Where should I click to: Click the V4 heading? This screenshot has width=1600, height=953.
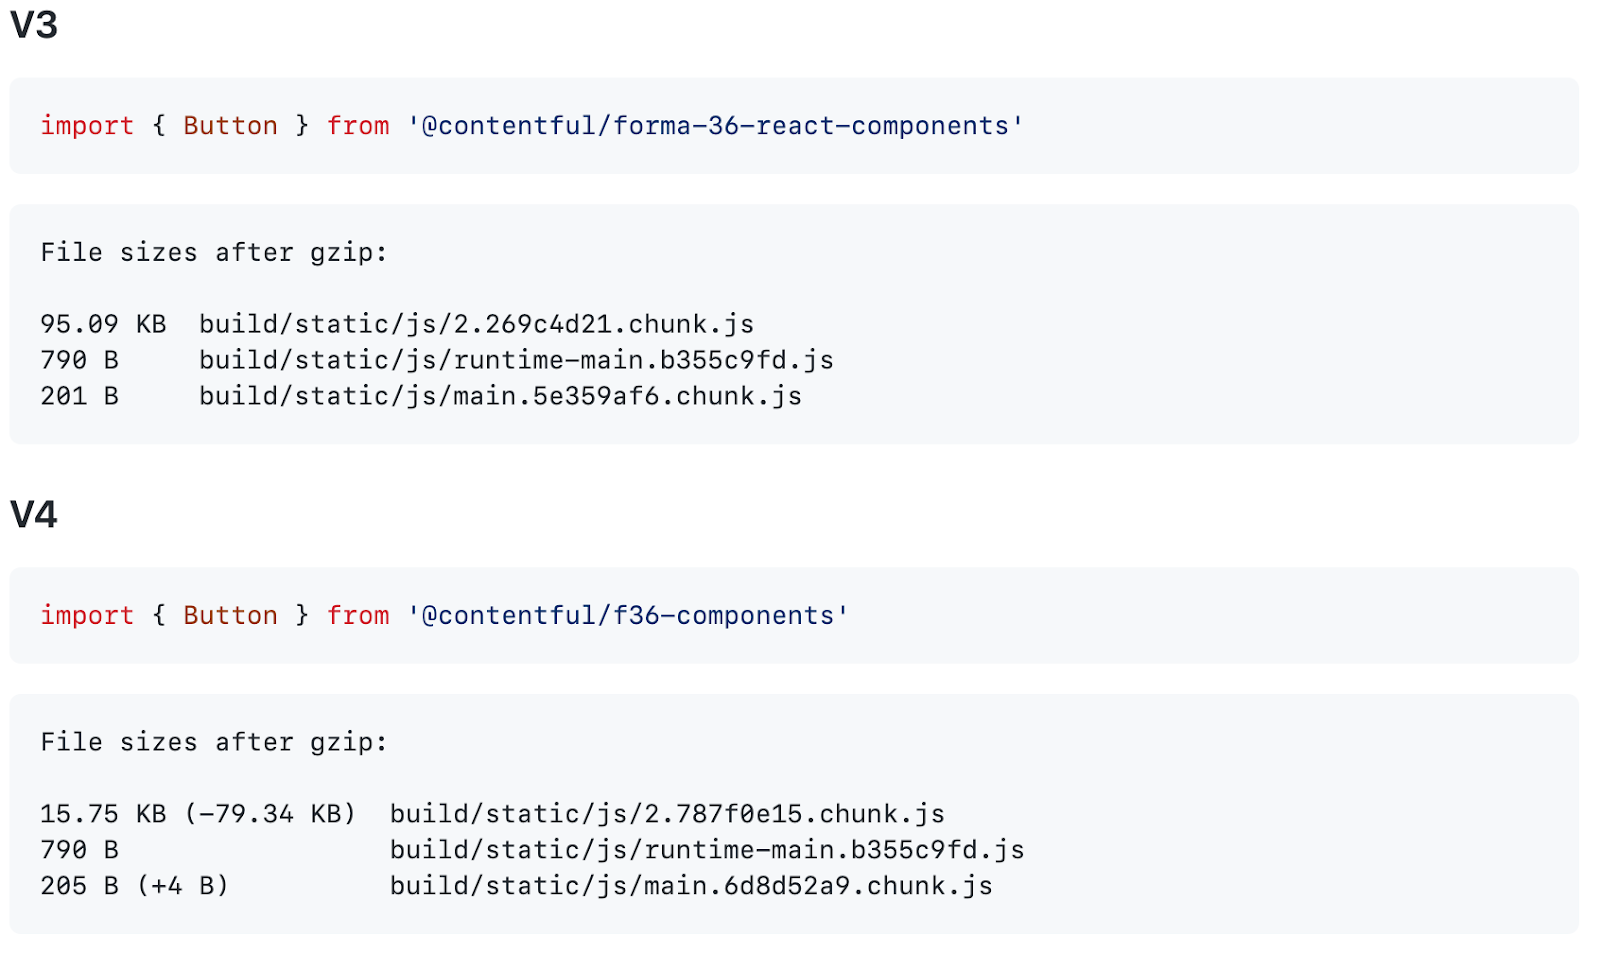pyautogui.click(x=34, y=514)
